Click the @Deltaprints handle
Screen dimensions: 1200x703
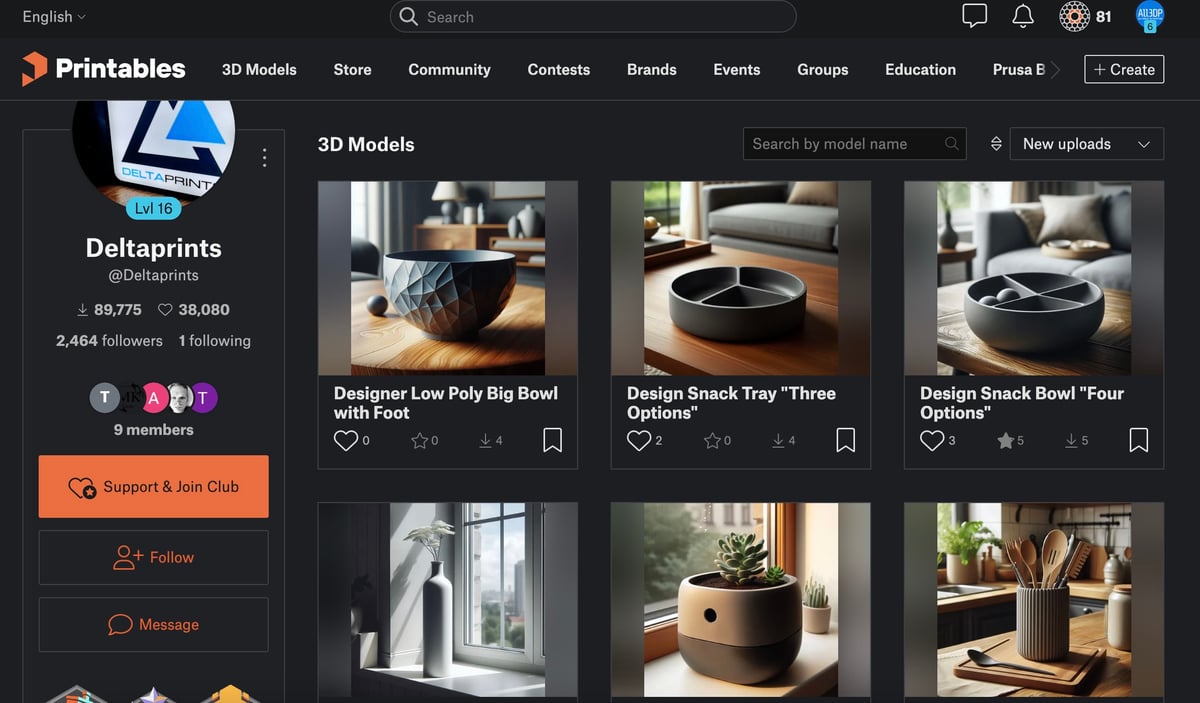[x=153, y=275]
